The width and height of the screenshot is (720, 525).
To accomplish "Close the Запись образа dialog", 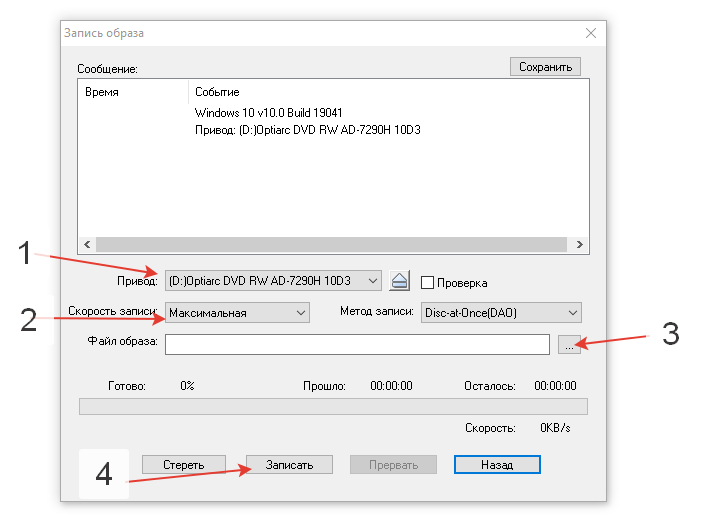I will point(591,33).
